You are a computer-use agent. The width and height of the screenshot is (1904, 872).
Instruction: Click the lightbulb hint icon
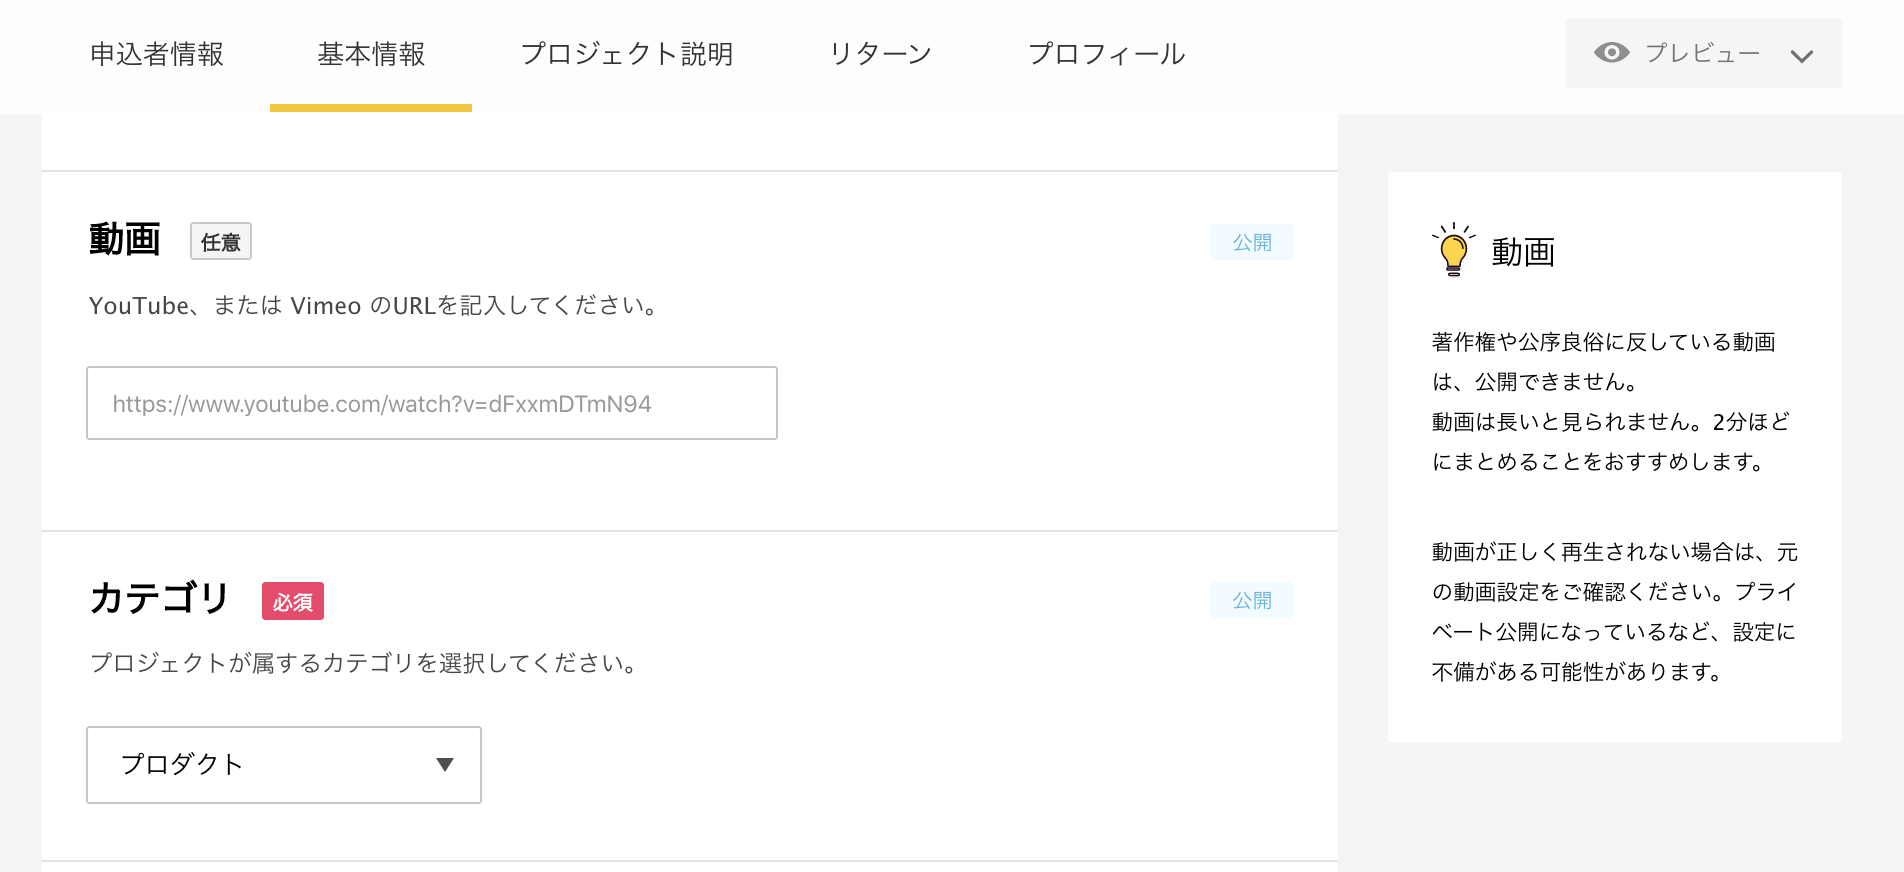point(1453,250)
